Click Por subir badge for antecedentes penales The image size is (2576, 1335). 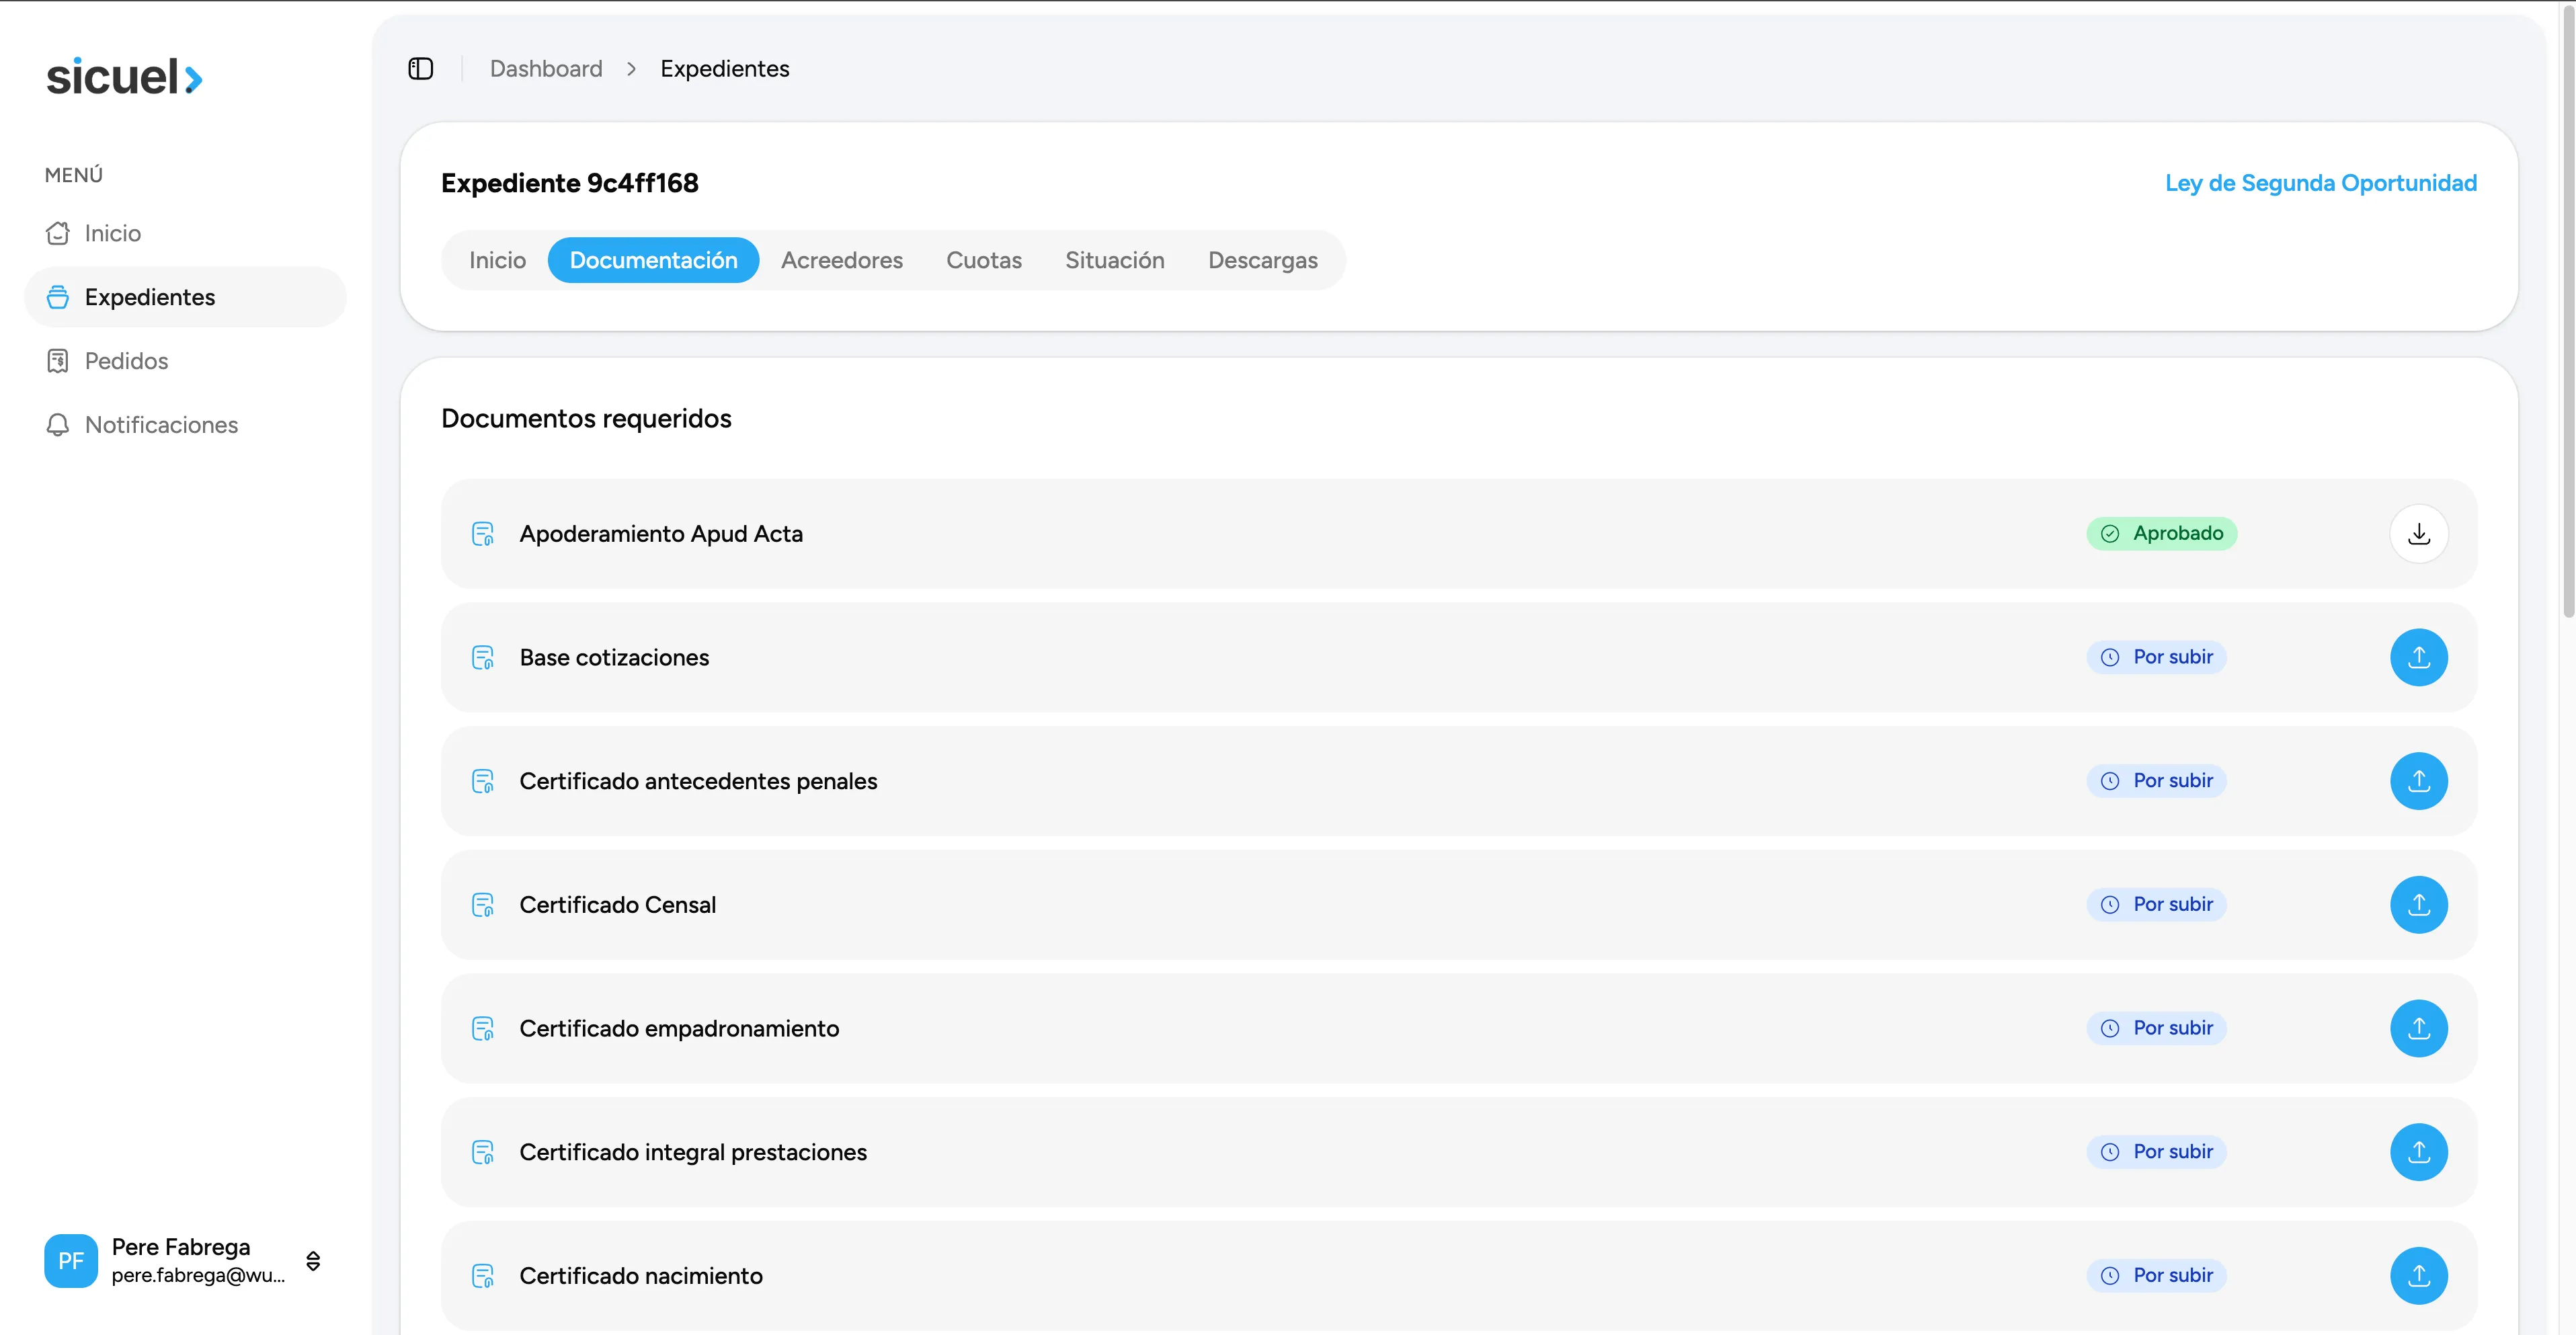point(2156,781)
